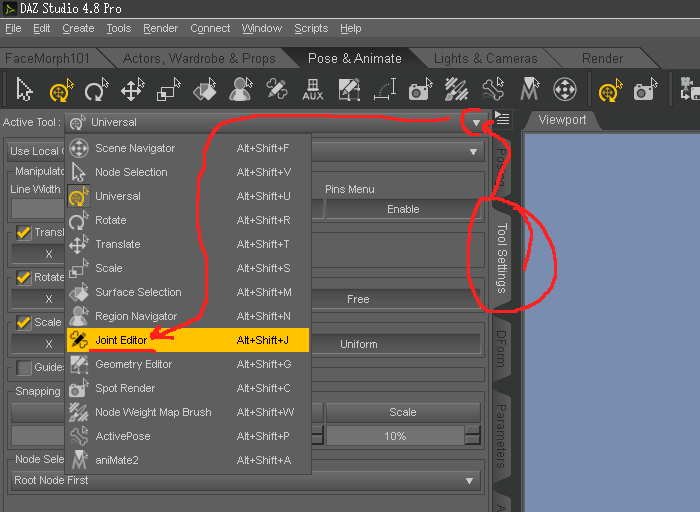
Task: Select the Node Selection tool in toolbar
Action: pos(24,89)
